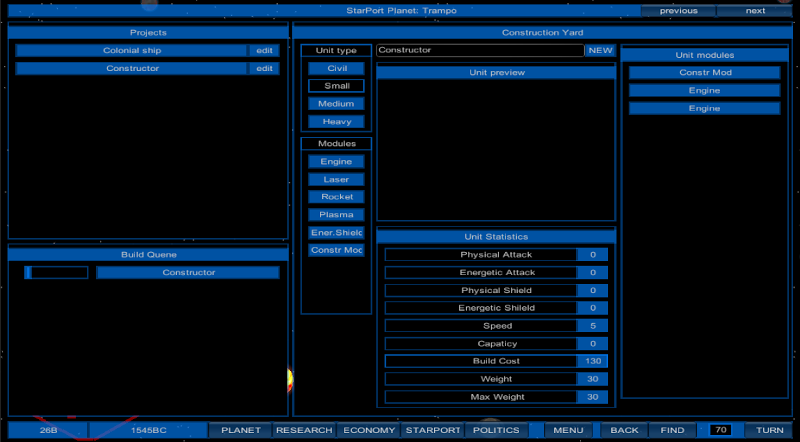Add an Ener.Shield module
800x442 pixels.
(336, 233)
